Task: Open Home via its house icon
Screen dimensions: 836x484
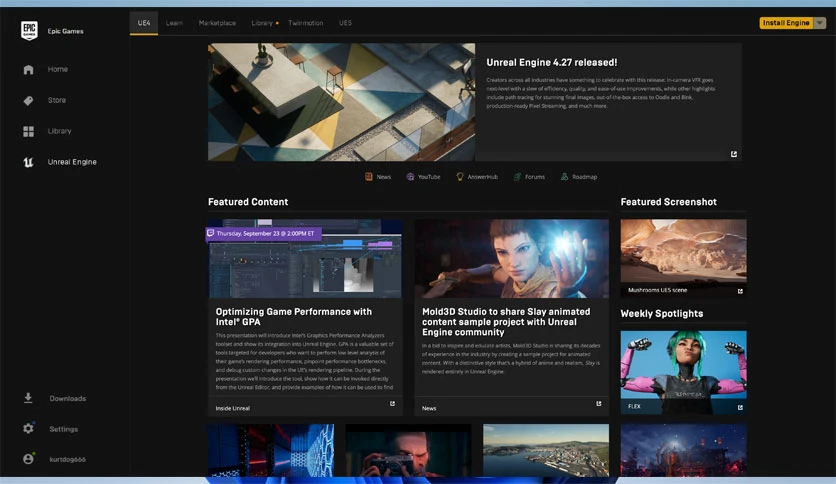Action: 28,69
